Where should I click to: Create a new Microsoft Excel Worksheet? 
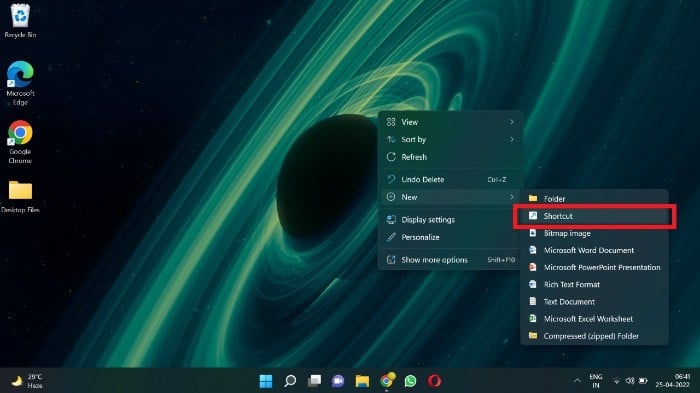click(594, 319)
